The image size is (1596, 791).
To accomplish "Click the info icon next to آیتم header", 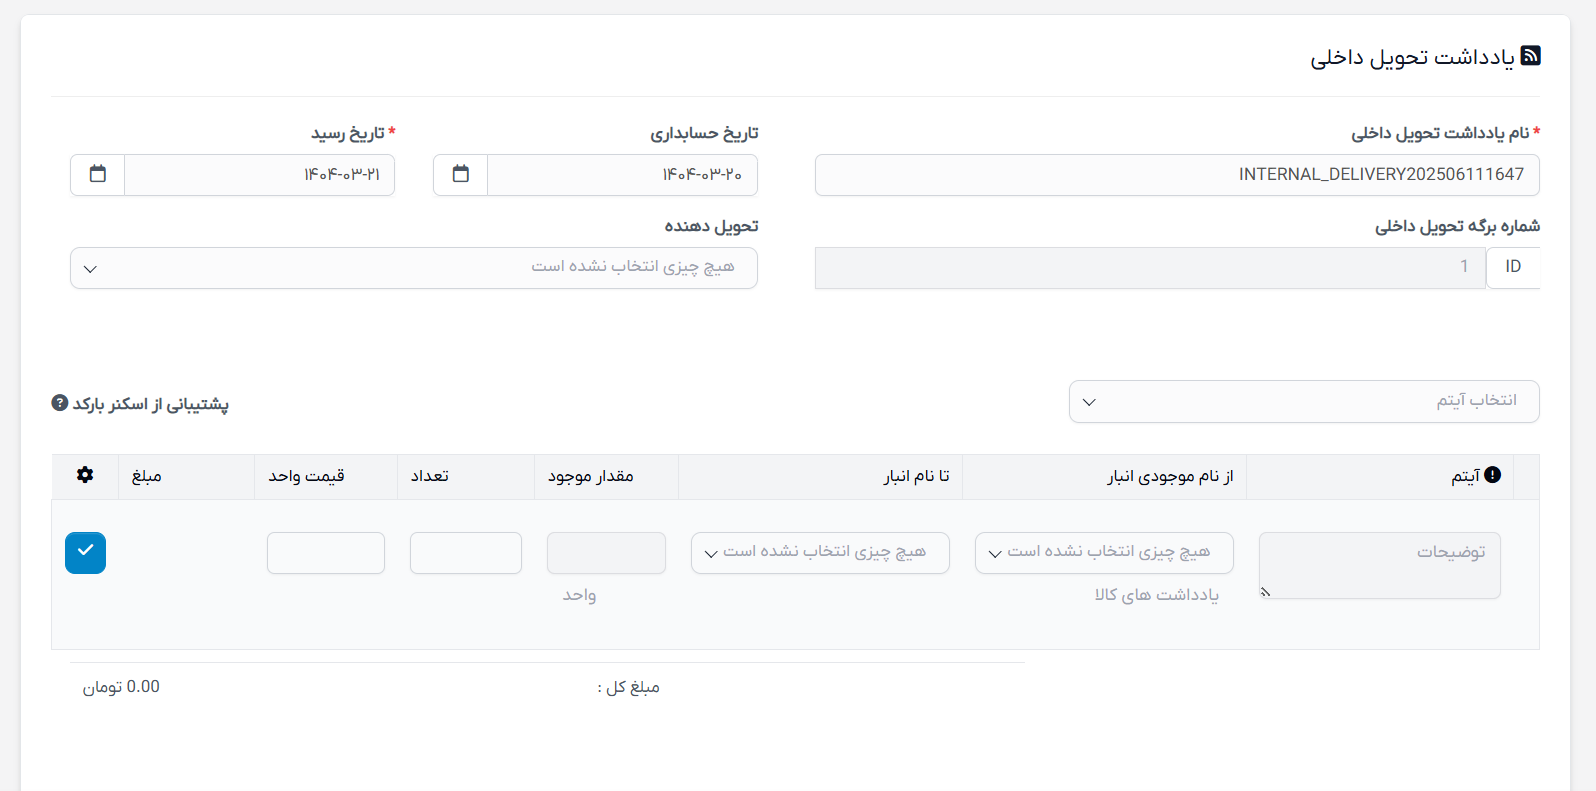I will (x=1493, y=475).
